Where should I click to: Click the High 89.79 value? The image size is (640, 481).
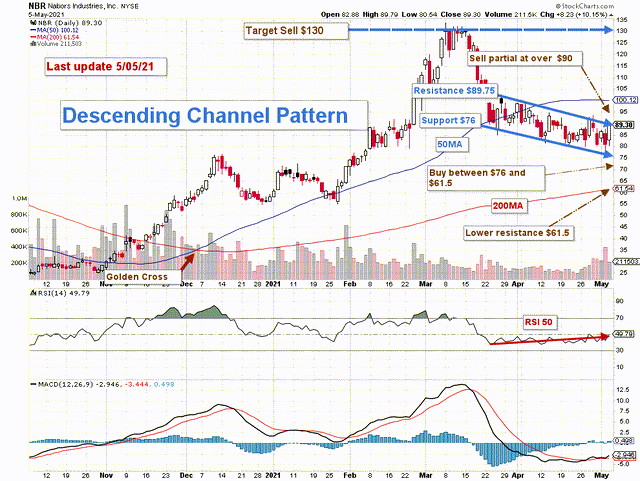point(379,14)
